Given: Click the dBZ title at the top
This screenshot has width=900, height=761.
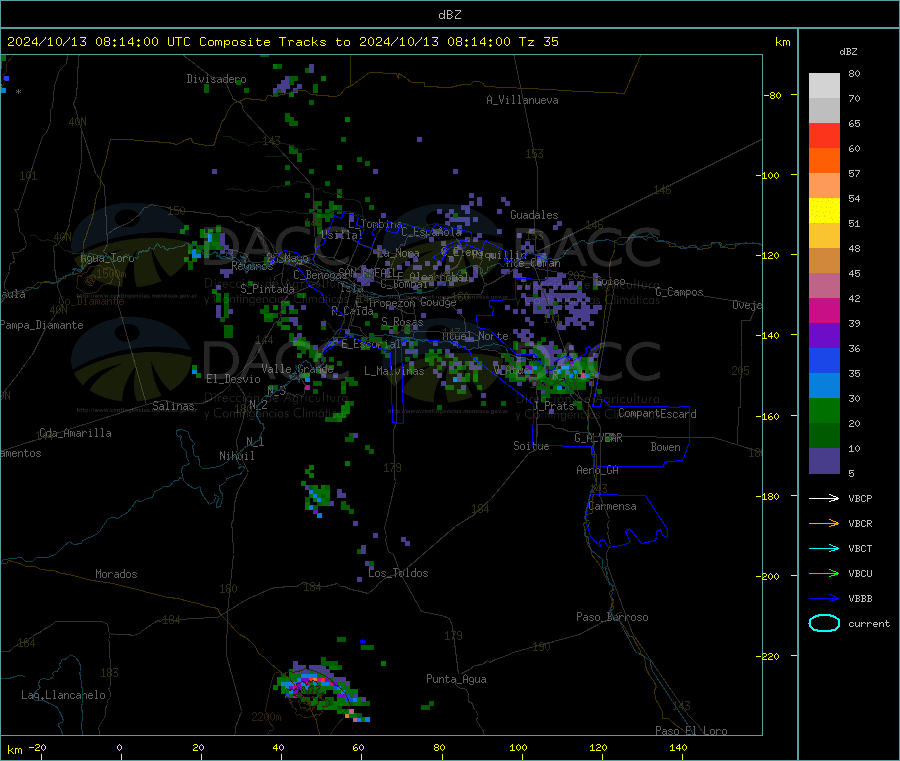Looking at the screenshot, I should pyautogui.click(x=449, y=15).
